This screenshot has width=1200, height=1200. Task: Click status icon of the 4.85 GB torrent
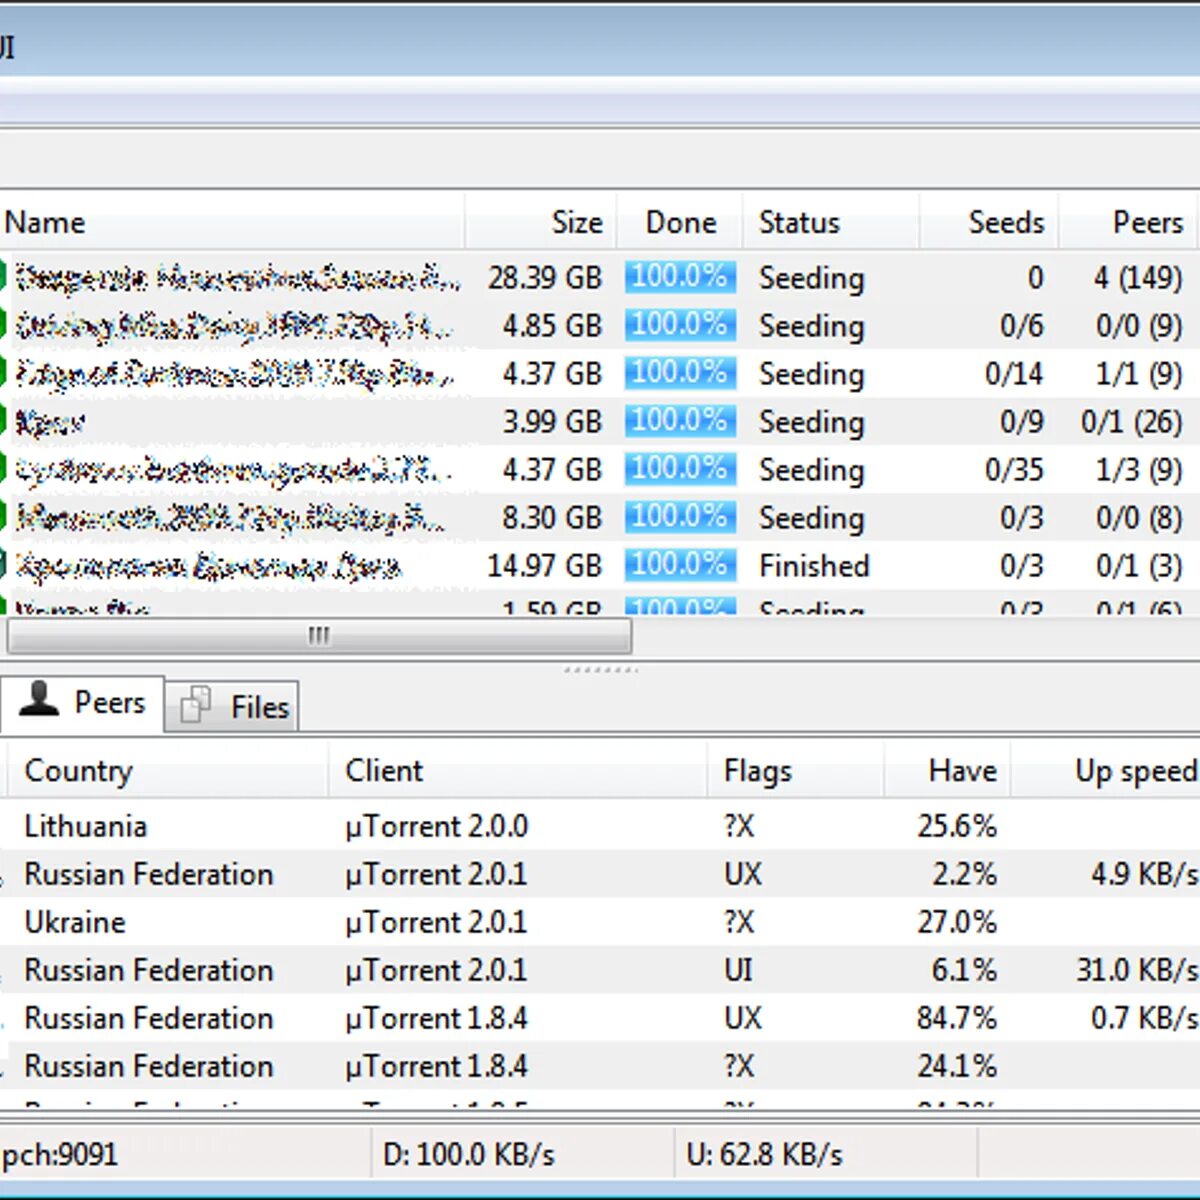point(3,324)
